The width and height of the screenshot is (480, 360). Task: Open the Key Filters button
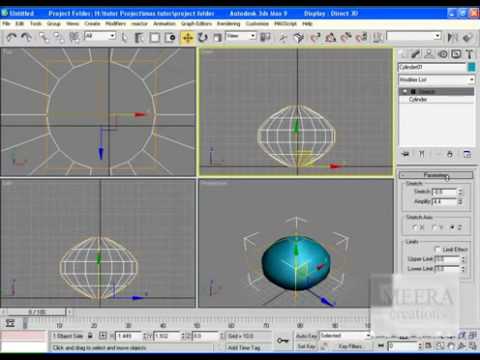350,346
